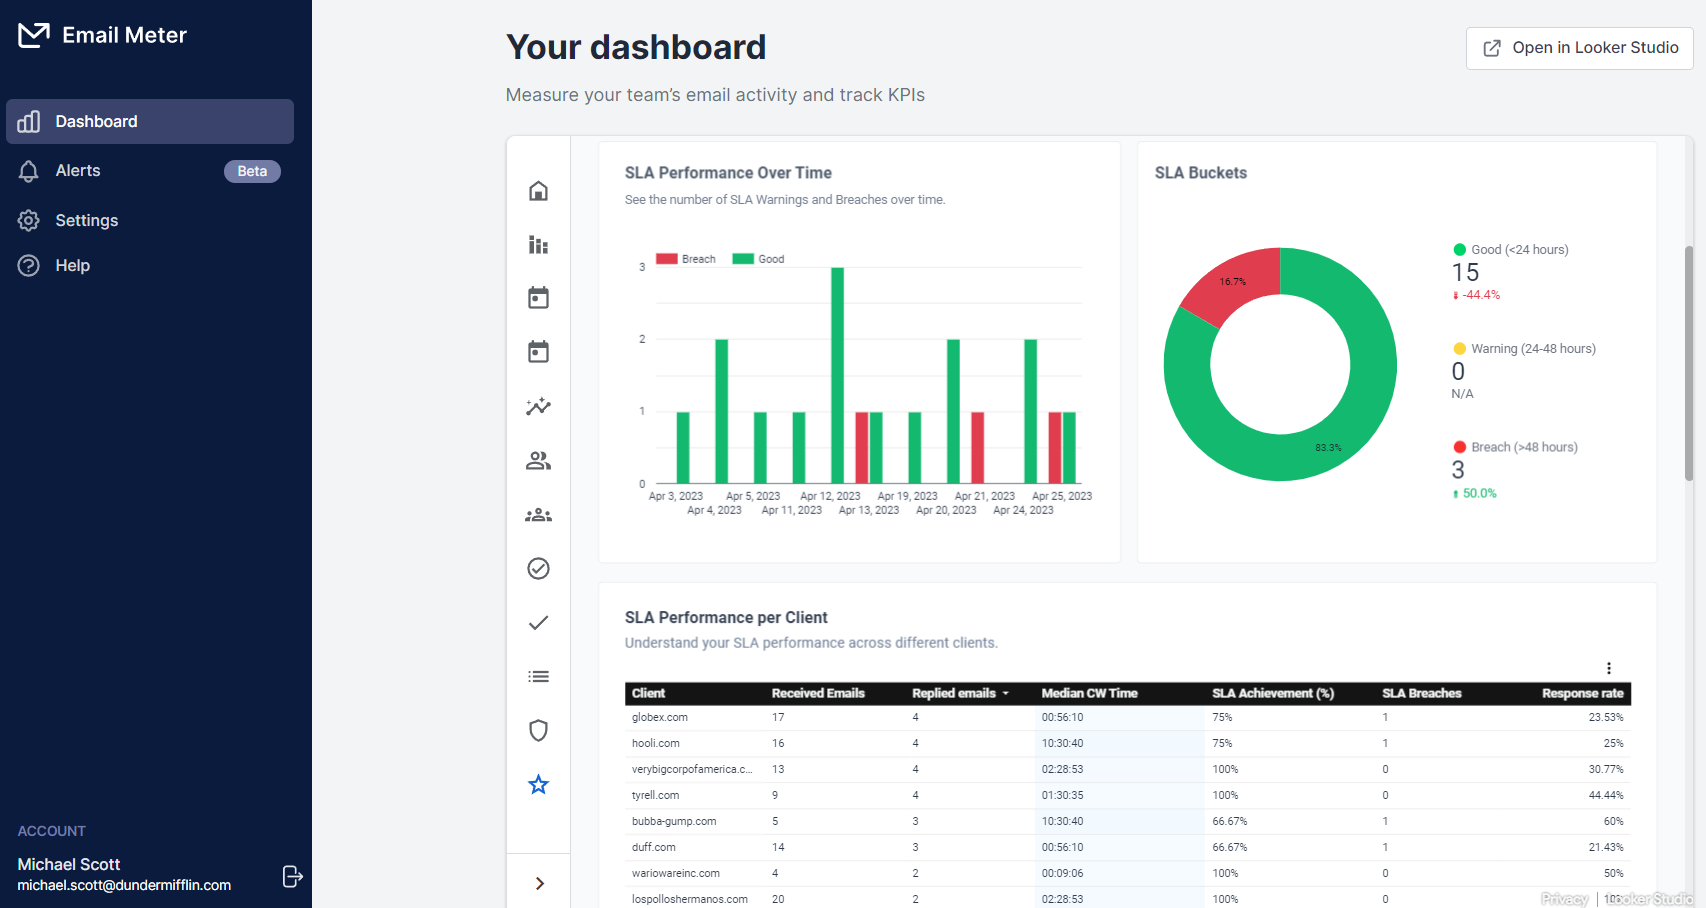Click the Email Meter logo icon
The height and width of the screenshot is (908, 1706).
(33, 33)
